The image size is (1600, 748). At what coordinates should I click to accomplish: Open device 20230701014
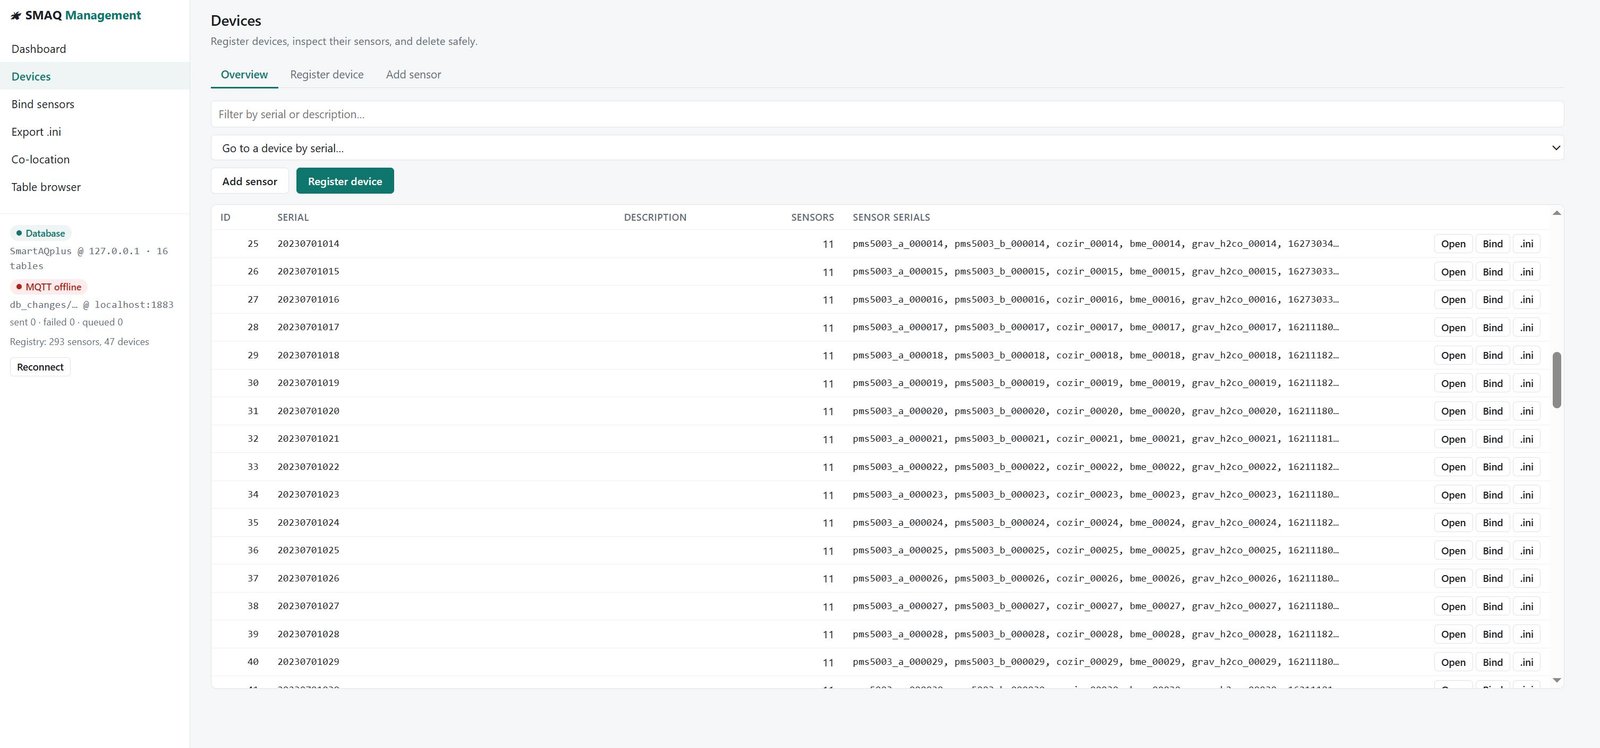tap(1453, 244)
